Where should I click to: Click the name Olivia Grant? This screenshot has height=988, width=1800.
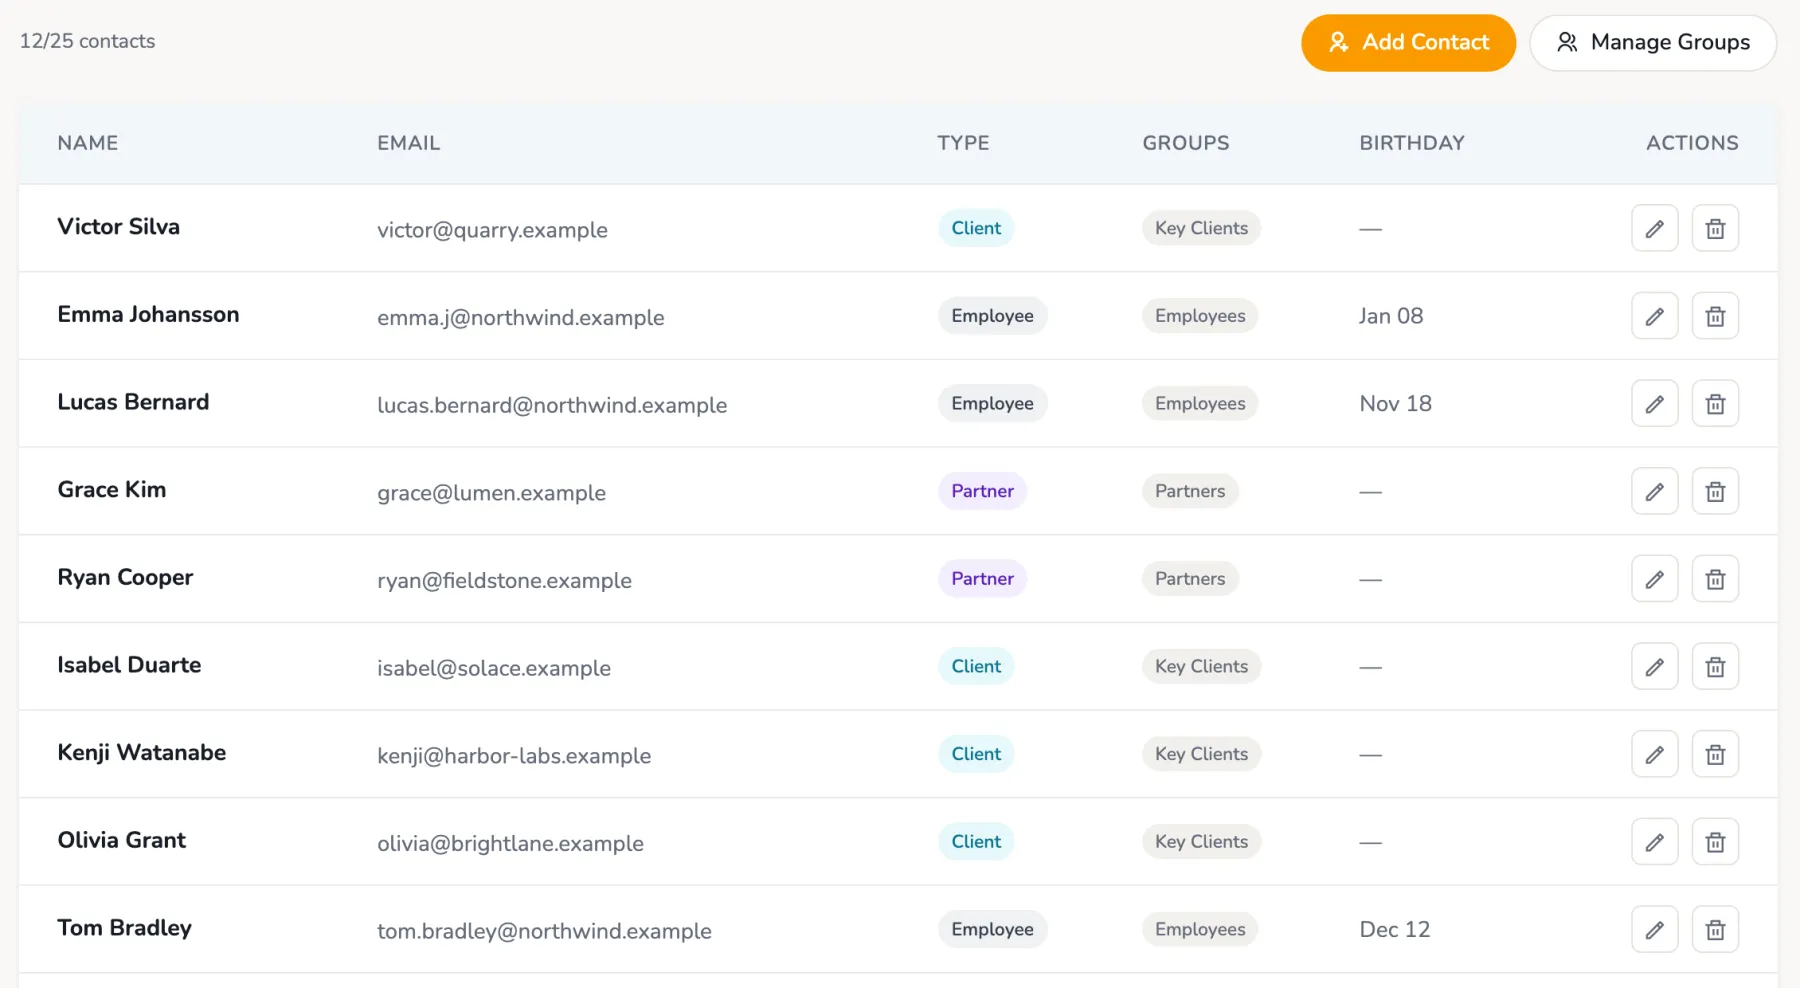coord(122,840)
